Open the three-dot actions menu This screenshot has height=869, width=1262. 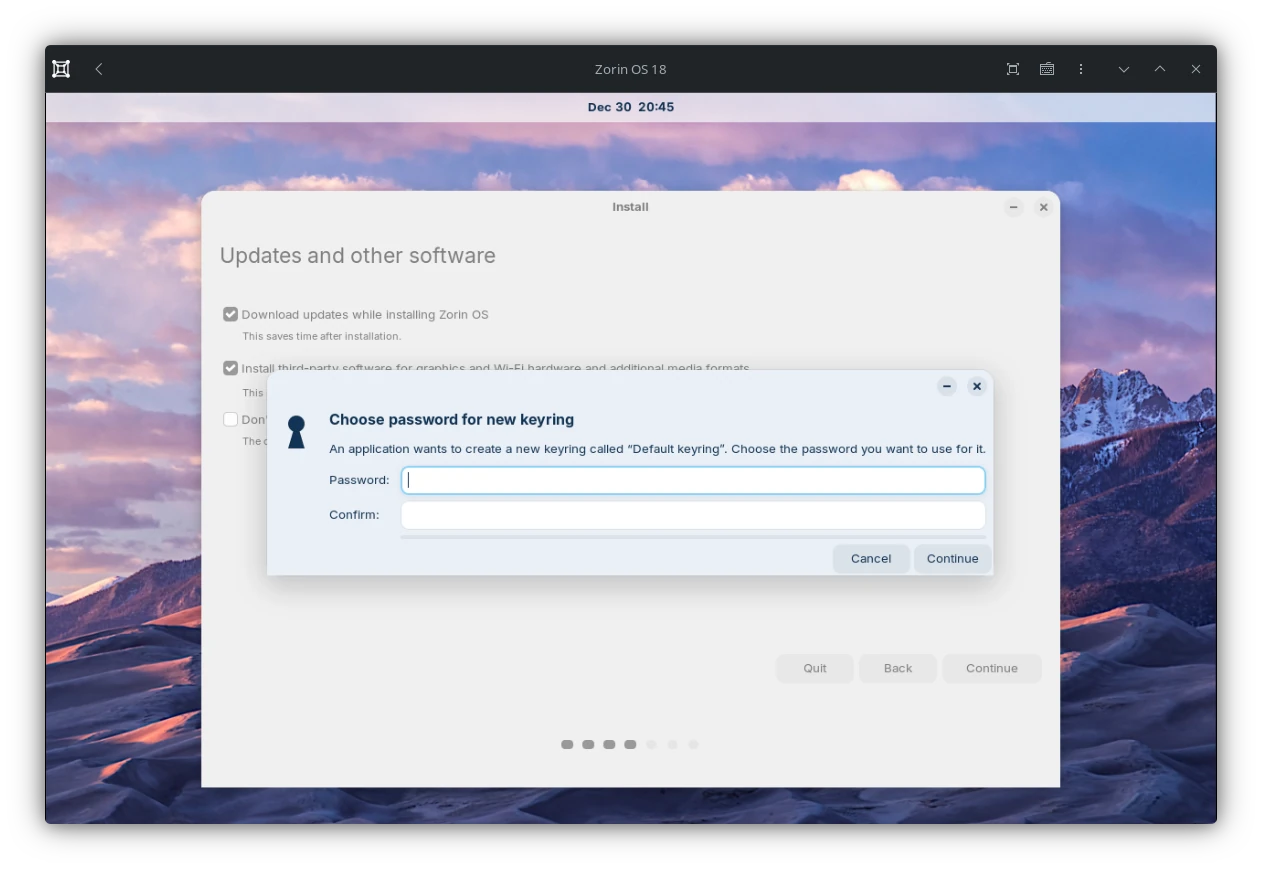point(1081,69)
